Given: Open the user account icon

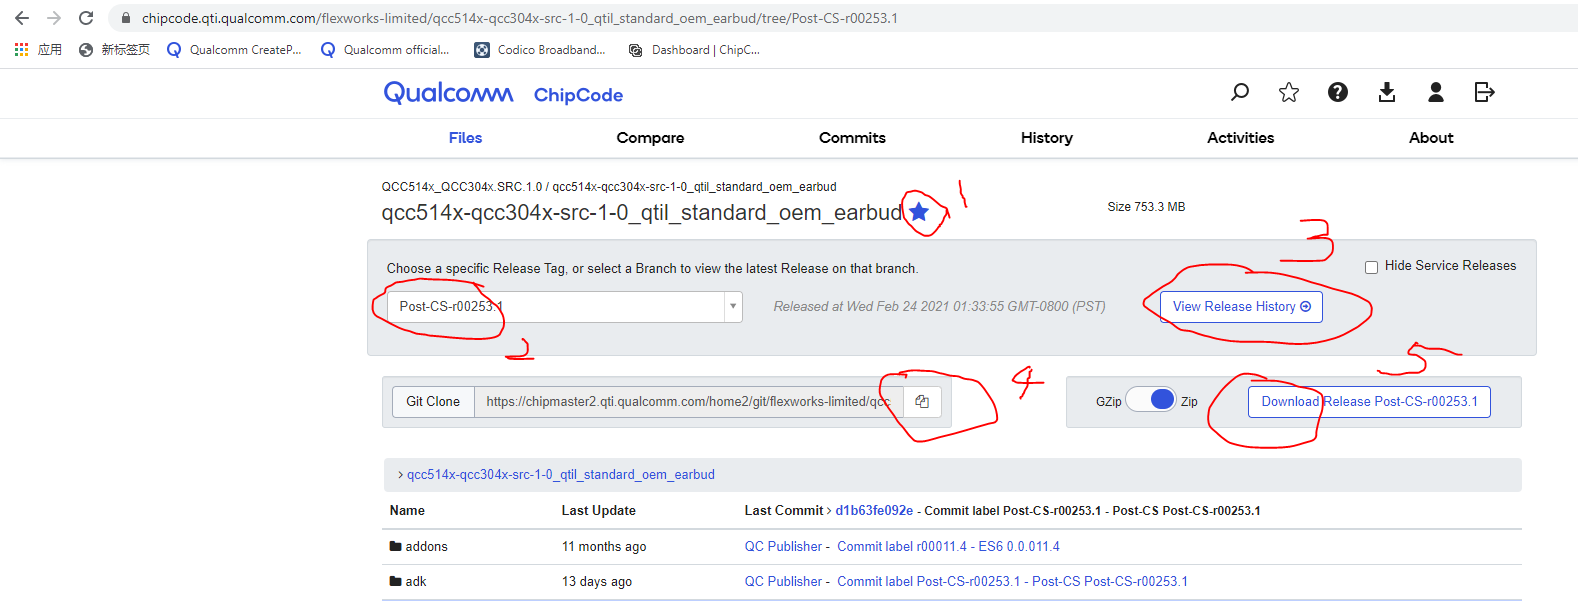Looking at the screenshot, I should (1436, 92).
